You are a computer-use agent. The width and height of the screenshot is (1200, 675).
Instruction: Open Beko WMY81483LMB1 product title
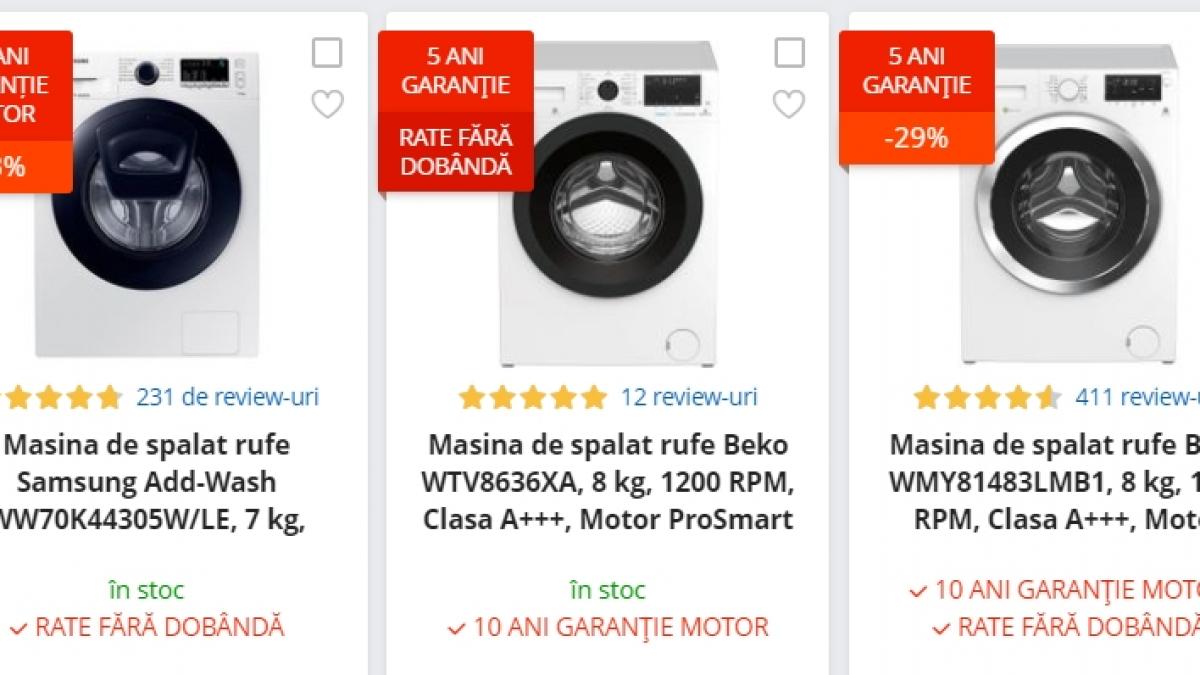(x=1045, y=482)
